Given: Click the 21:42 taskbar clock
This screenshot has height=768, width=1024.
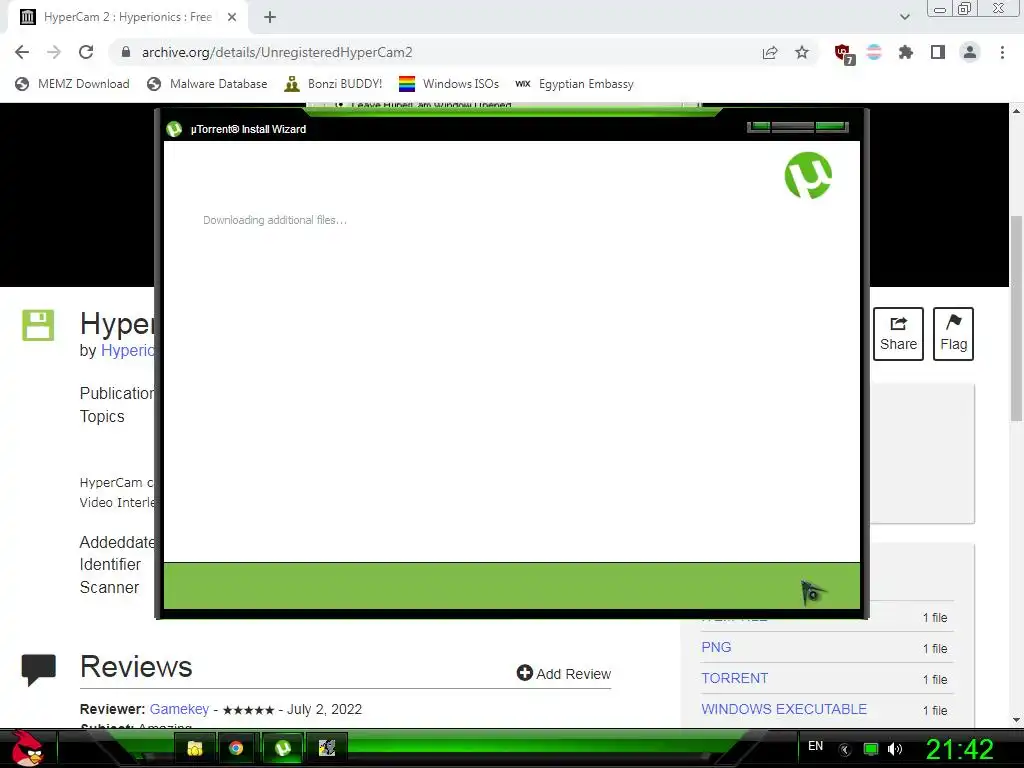Looking at the screenshot, I should click(960, 749).
